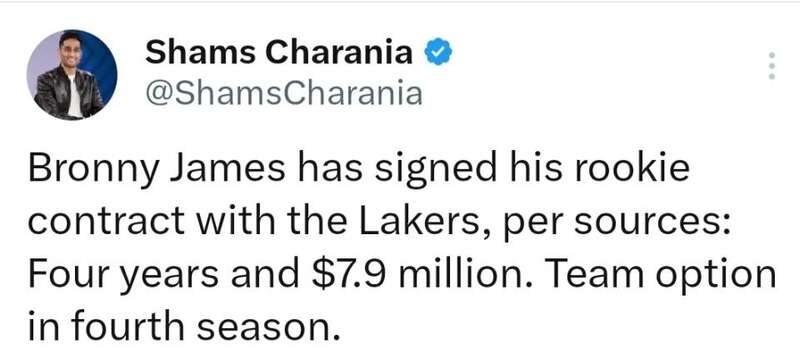Open the Shams Charania display name link
Image resolution: width=800 pixels, height=360 pixels.
click(x=279, y=52)
